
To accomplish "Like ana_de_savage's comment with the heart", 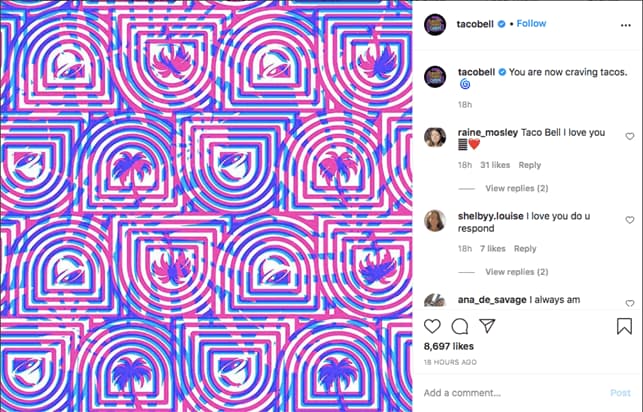I will click(x=629, y=303).
